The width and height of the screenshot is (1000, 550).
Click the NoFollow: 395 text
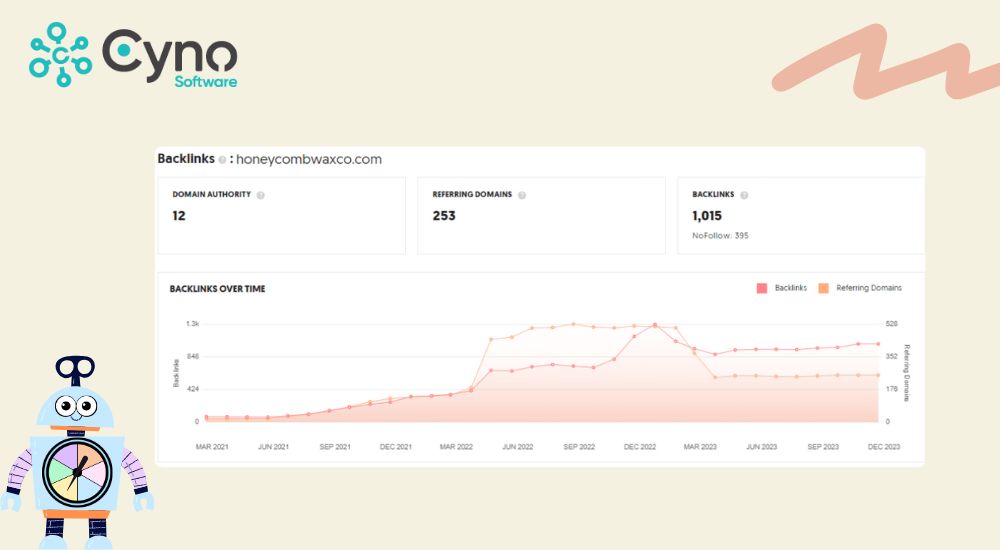[720, 236]
